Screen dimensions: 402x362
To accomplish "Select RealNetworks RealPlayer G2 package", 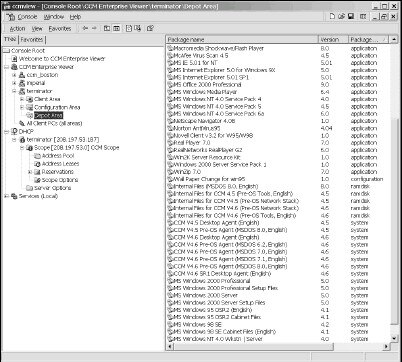I will tap(208, 150).
